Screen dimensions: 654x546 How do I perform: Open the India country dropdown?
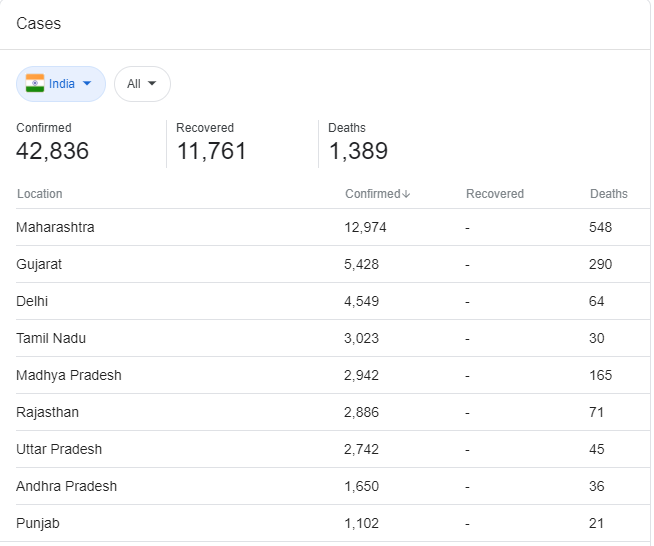[x=61, y=84]
